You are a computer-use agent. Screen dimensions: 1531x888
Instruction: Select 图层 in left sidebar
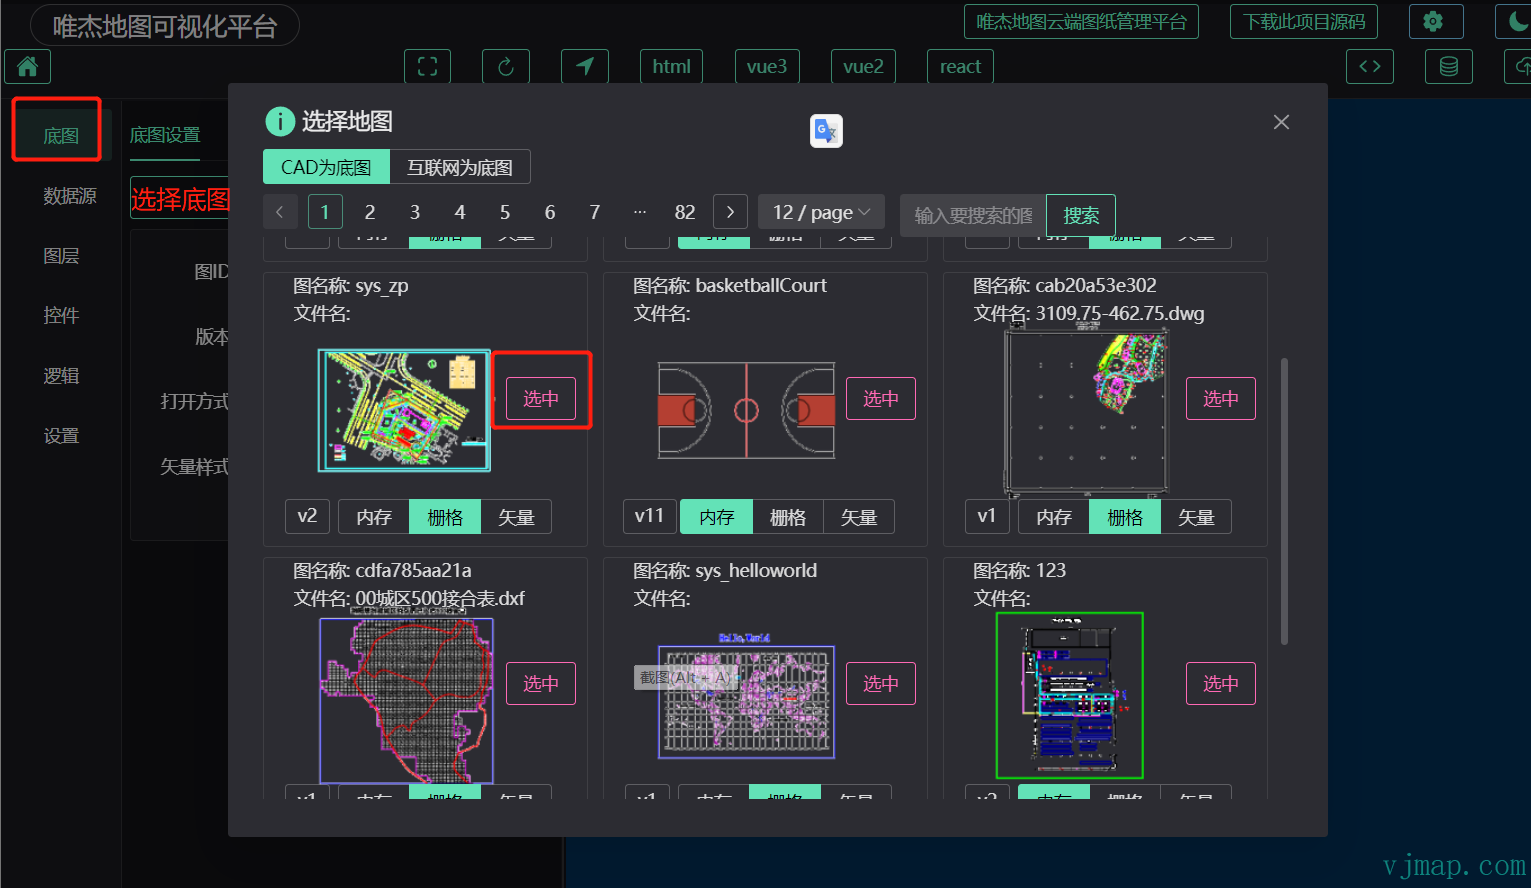click(x=61, y=256)
